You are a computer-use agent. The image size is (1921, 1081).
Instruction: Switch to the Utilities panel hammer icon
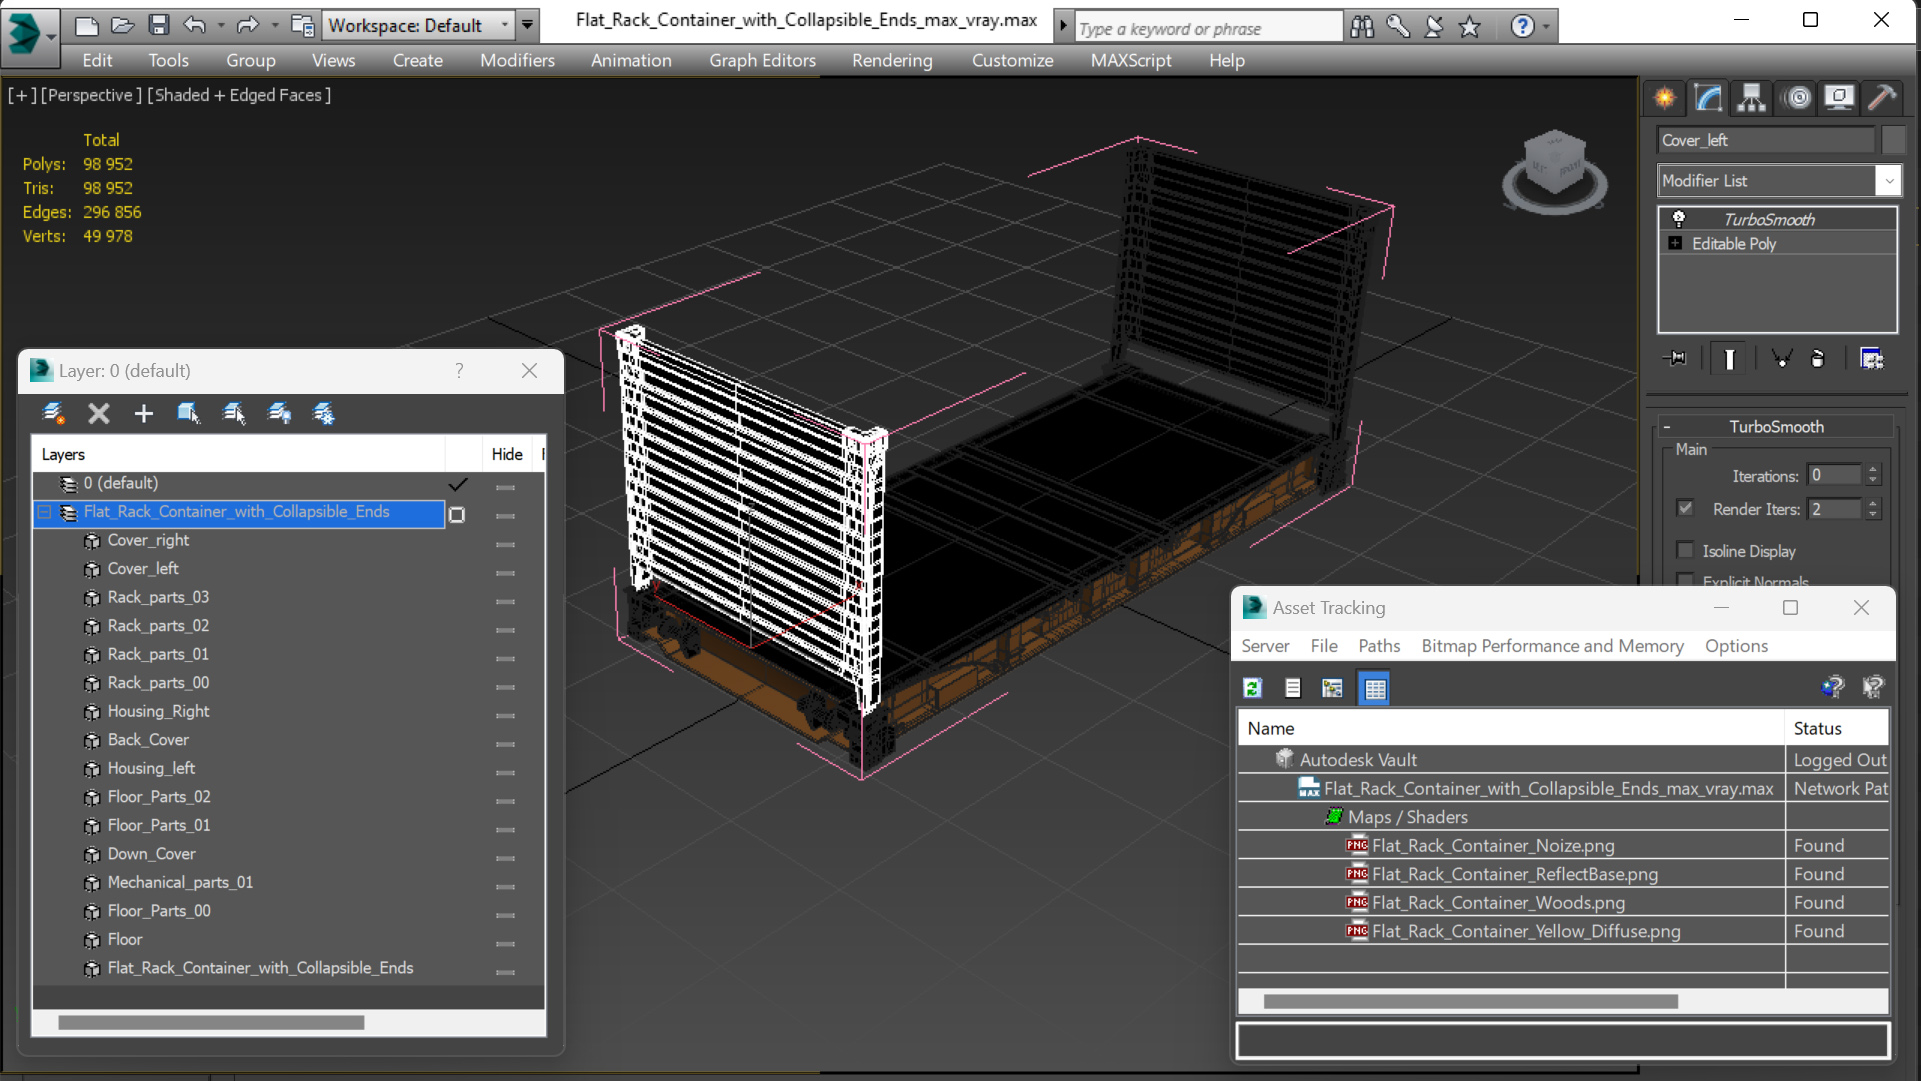(x=1881, y=98)
